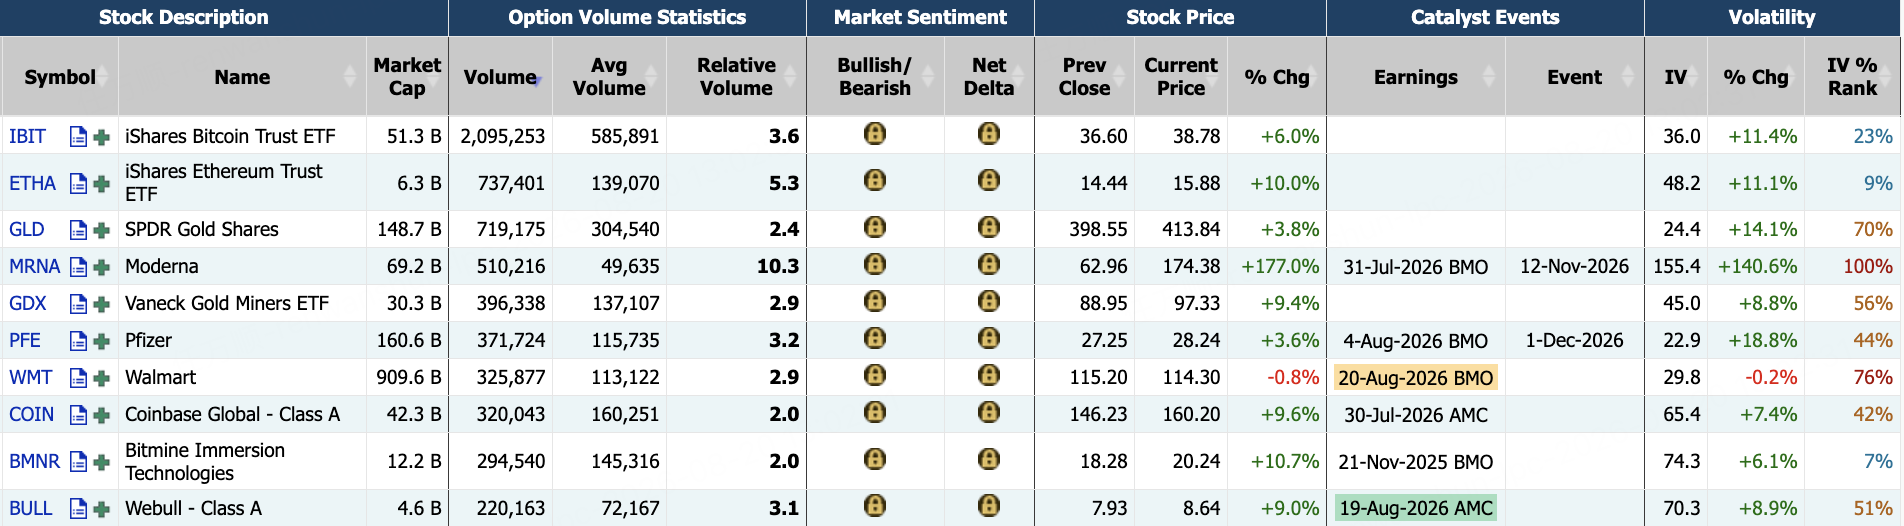Screen dimensions: 1904x526
Task: Add ETHA using its green plus icon
Action: click(101, 184)
